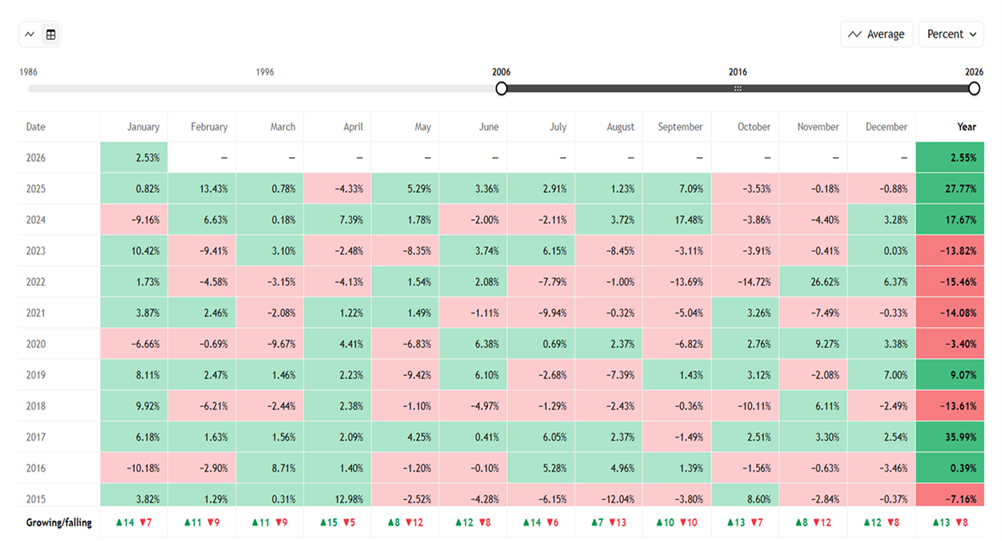This screenshot has width=1002, height=541.
Task: Click the 2017 yearly total of 35.99%
Action: (x=949, y=437)
